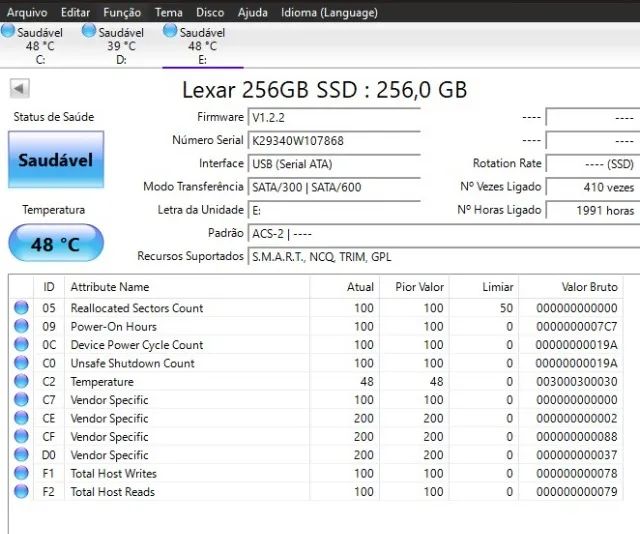Click the serial number field K29340W107868
Viewport: 640px width, 534px height.
(334, 141)
